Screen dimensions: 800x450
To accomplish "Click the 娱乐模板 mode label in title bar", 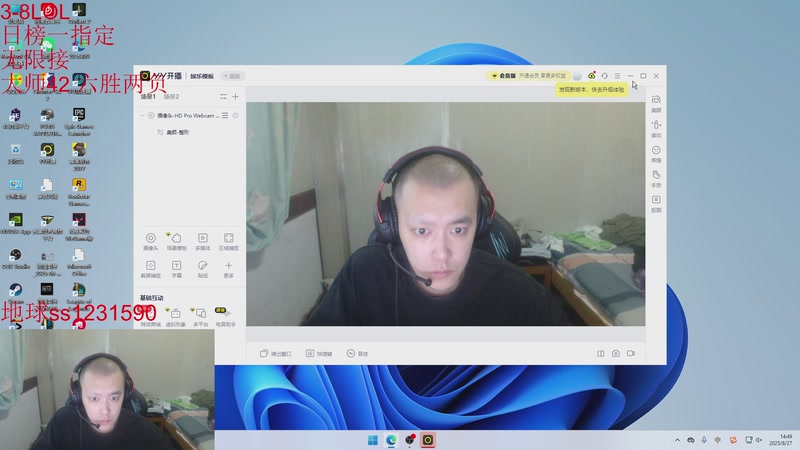I will point(202,76).
